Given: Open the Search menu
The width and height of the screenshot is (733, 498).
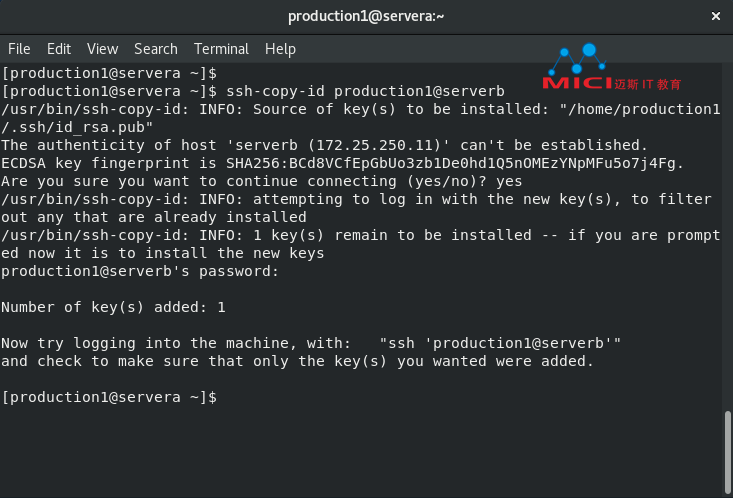Looking at the screenshot, I should (156, 49).
